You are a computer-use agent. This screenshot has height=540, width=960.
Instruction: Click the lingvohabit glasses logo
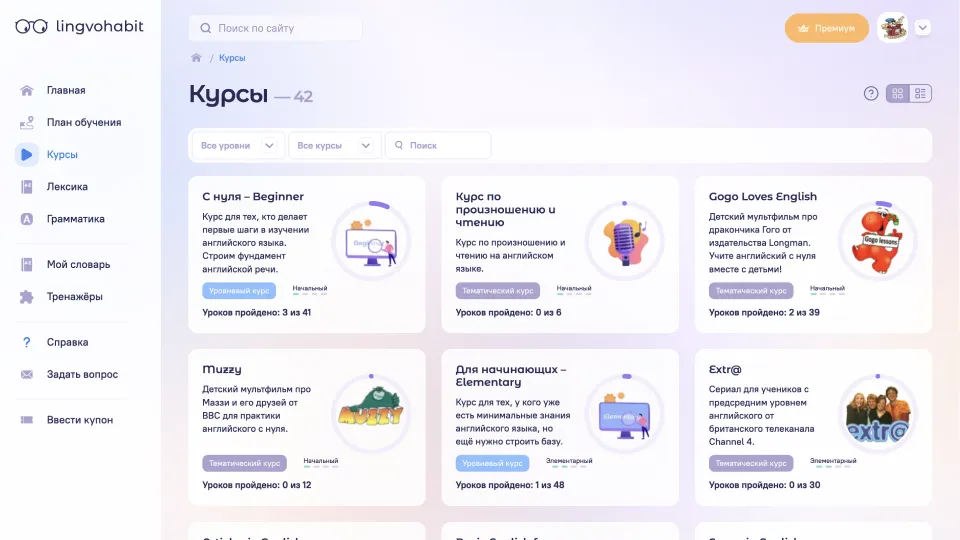pyautogui.click(x=31, y=26)
